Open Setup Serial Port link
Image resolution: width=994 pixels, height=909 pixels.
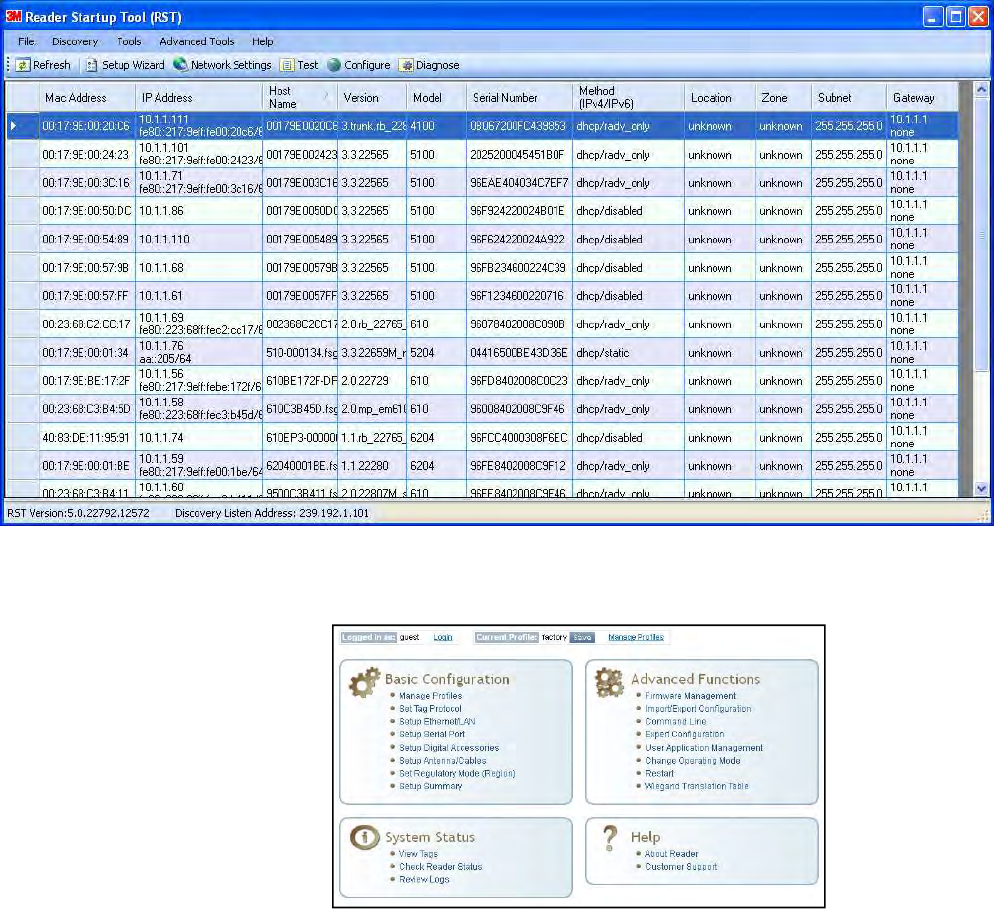click(432, 734)
